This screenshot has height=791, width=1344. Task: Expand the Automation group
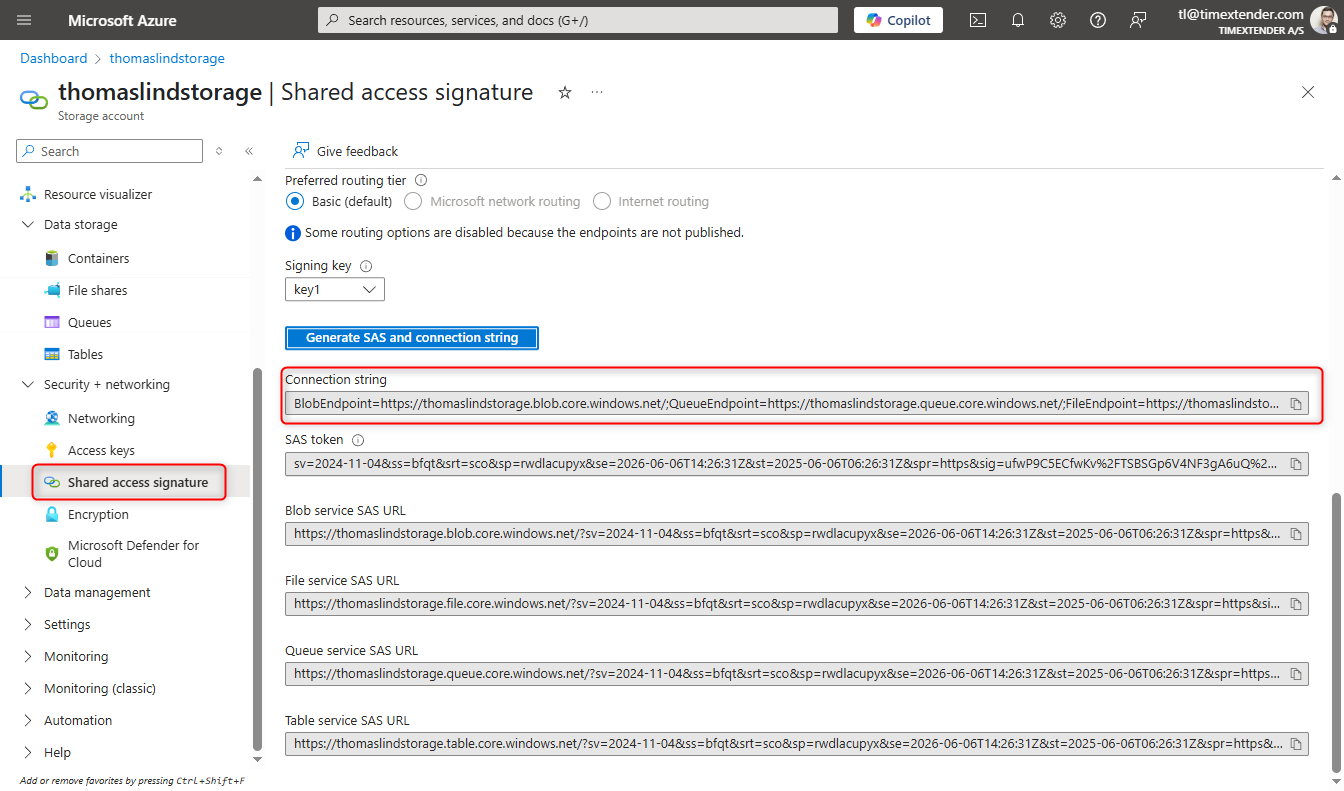28,721
